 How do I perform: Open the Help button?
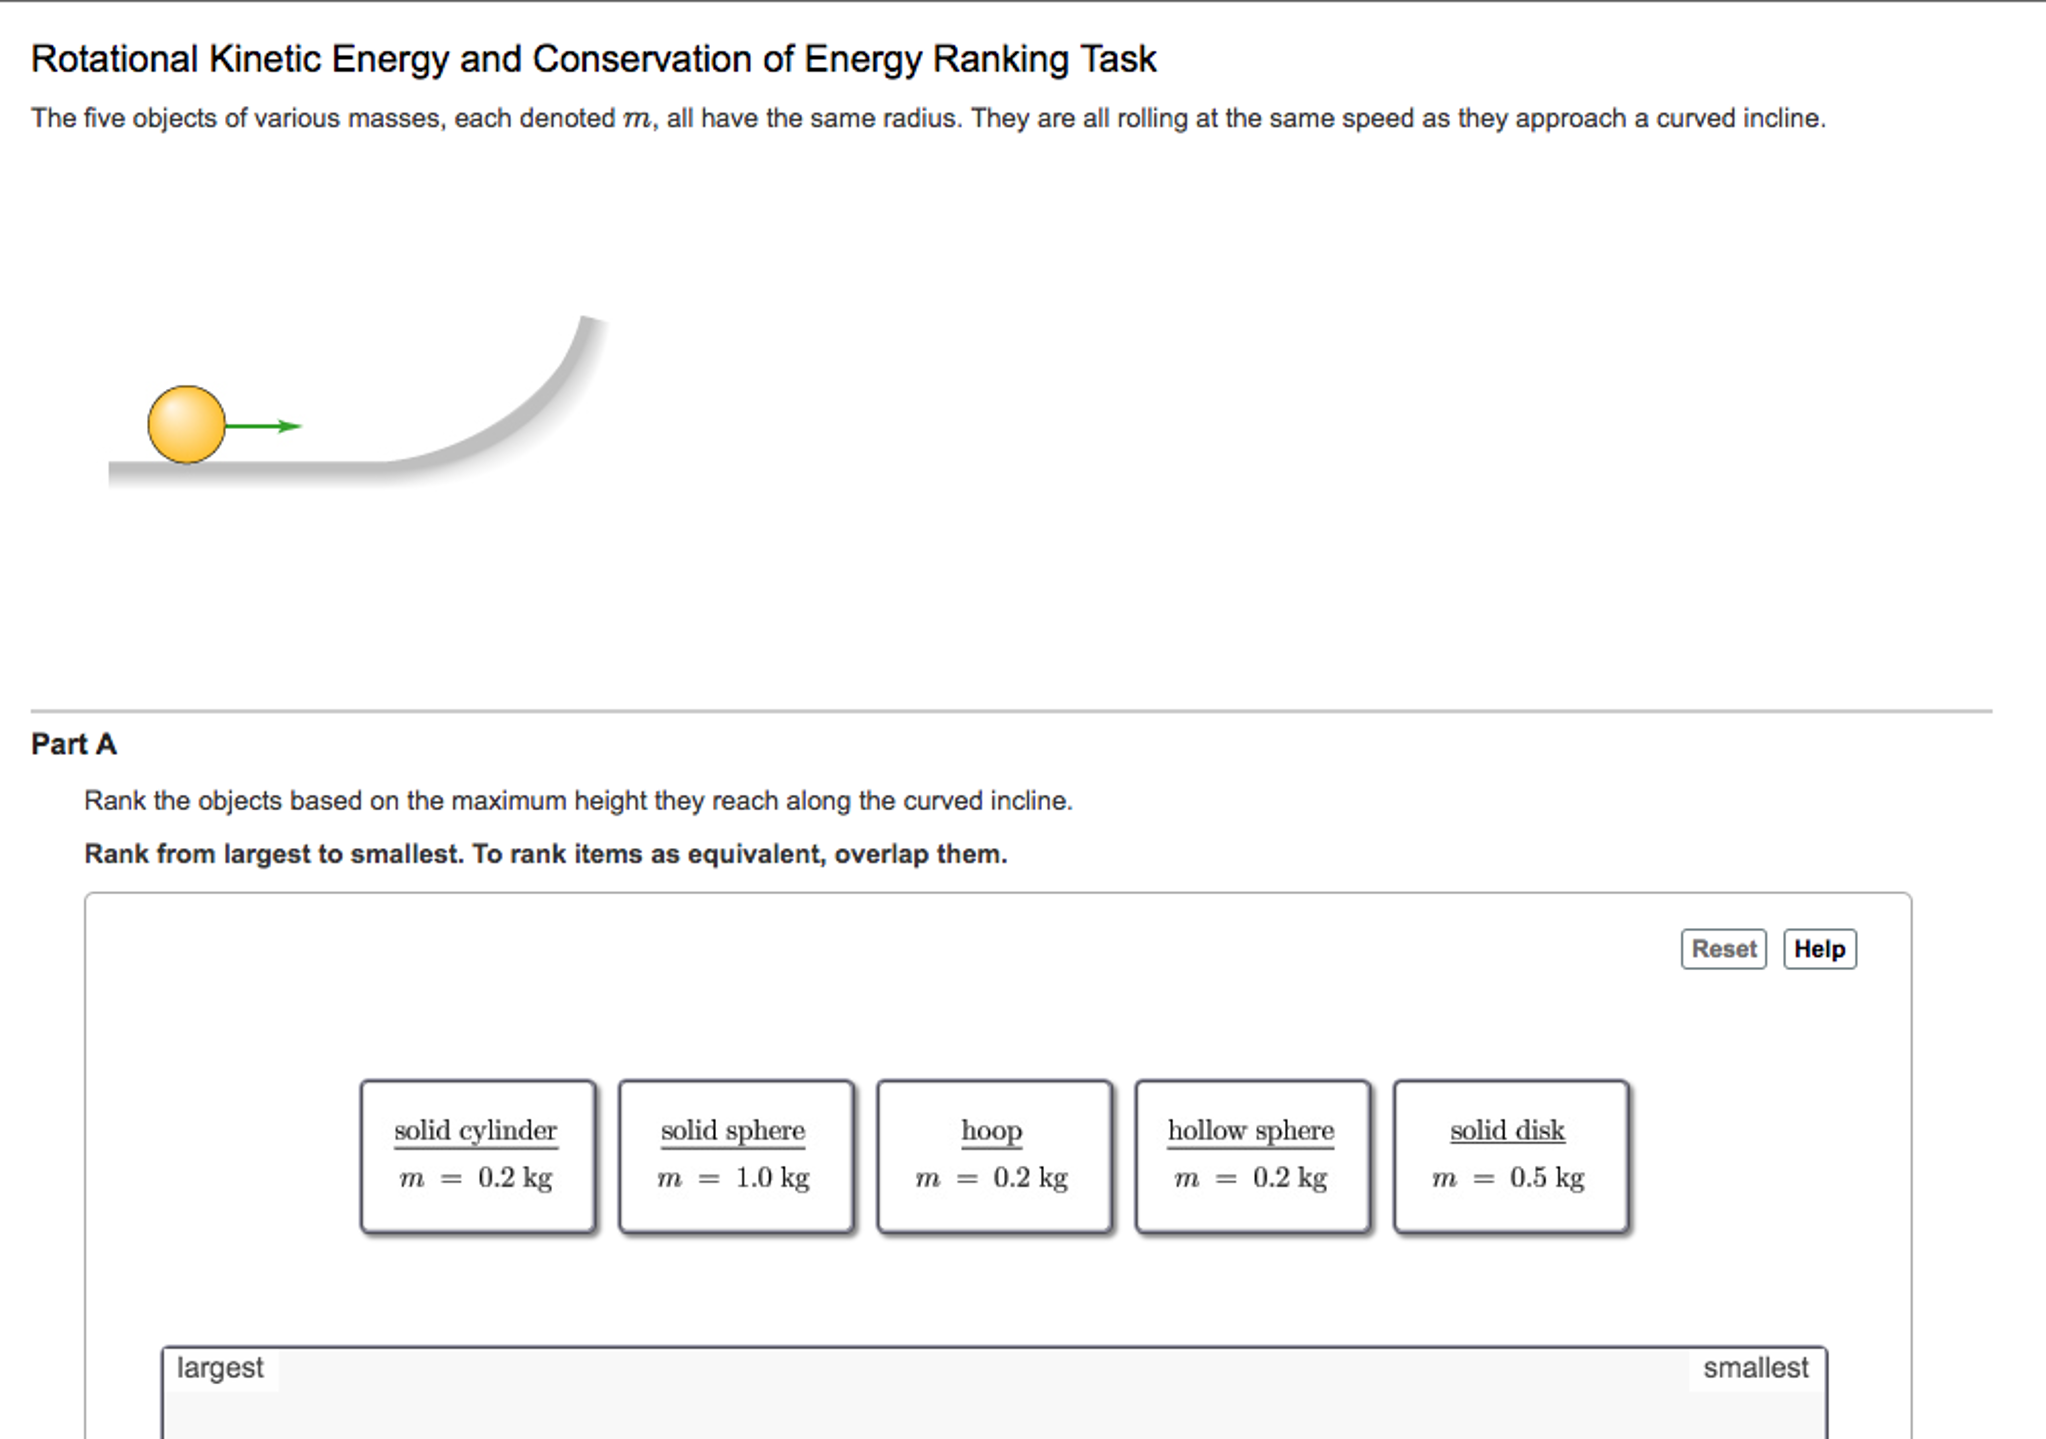[1819, 948]
